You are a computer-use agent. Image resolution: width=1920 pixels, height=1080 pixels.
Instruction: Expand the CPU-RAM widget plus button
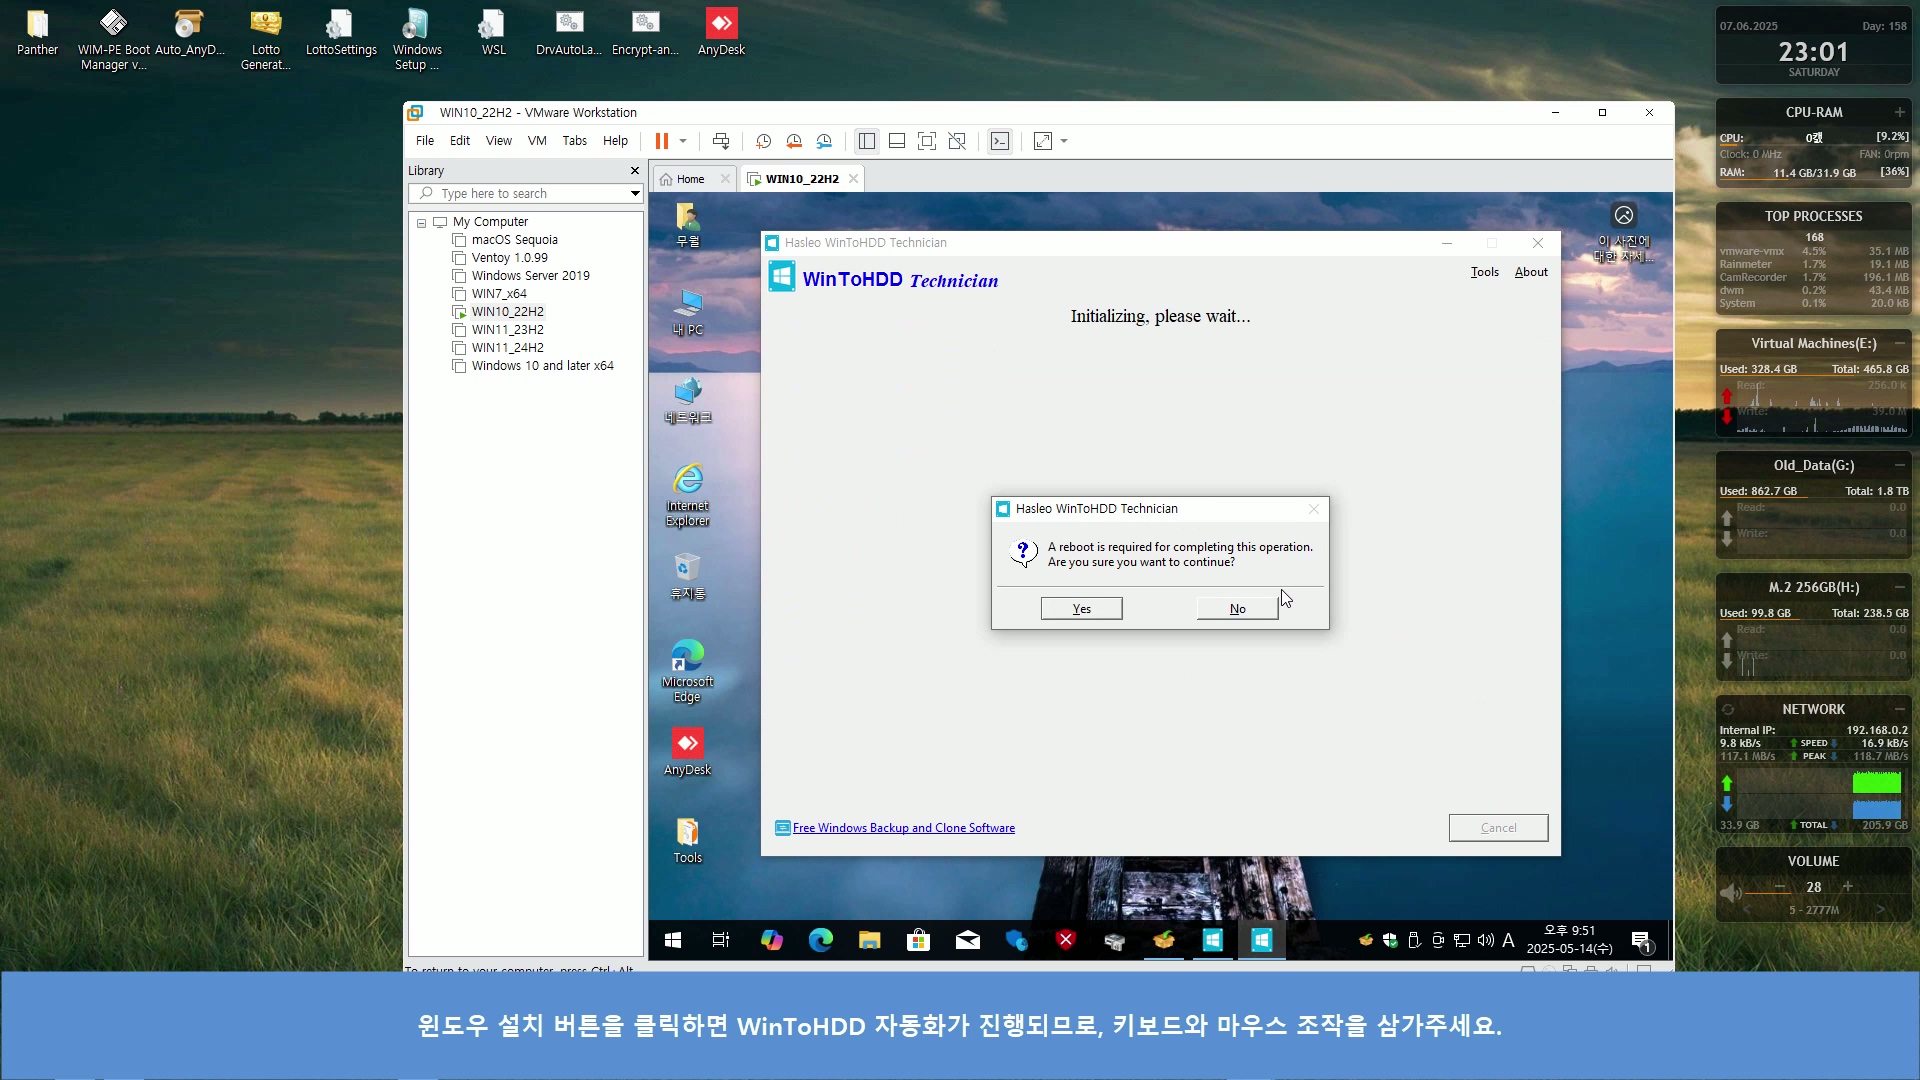click(x=1899, y=112)
